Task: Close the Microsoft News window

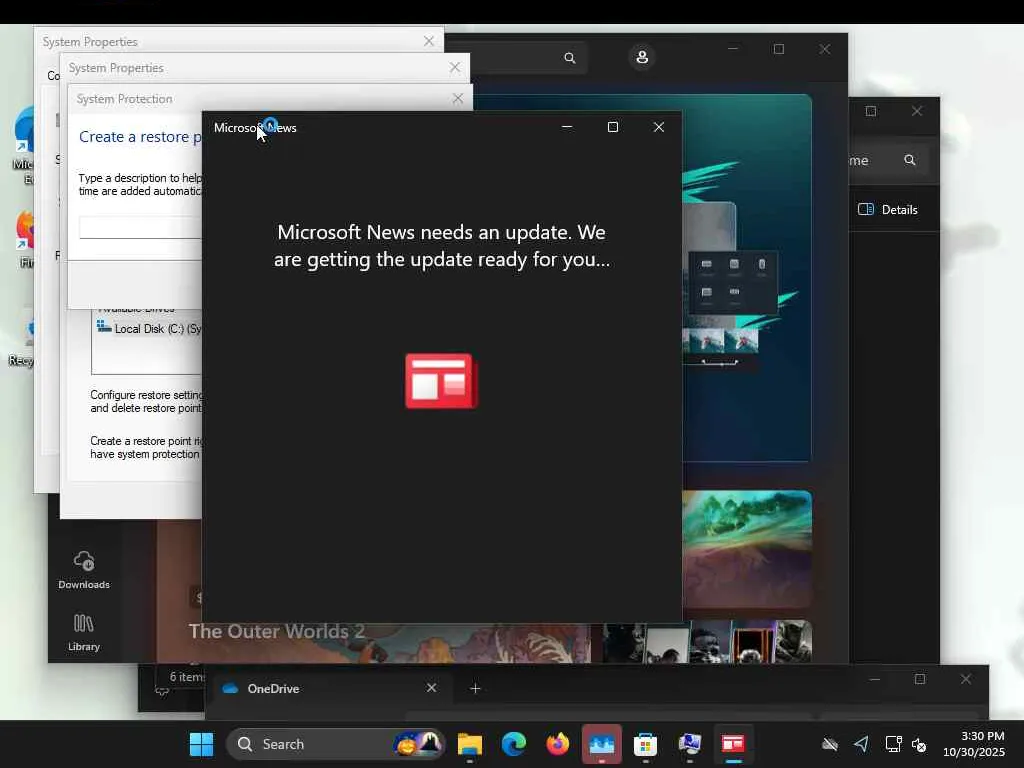Action: 658,127
